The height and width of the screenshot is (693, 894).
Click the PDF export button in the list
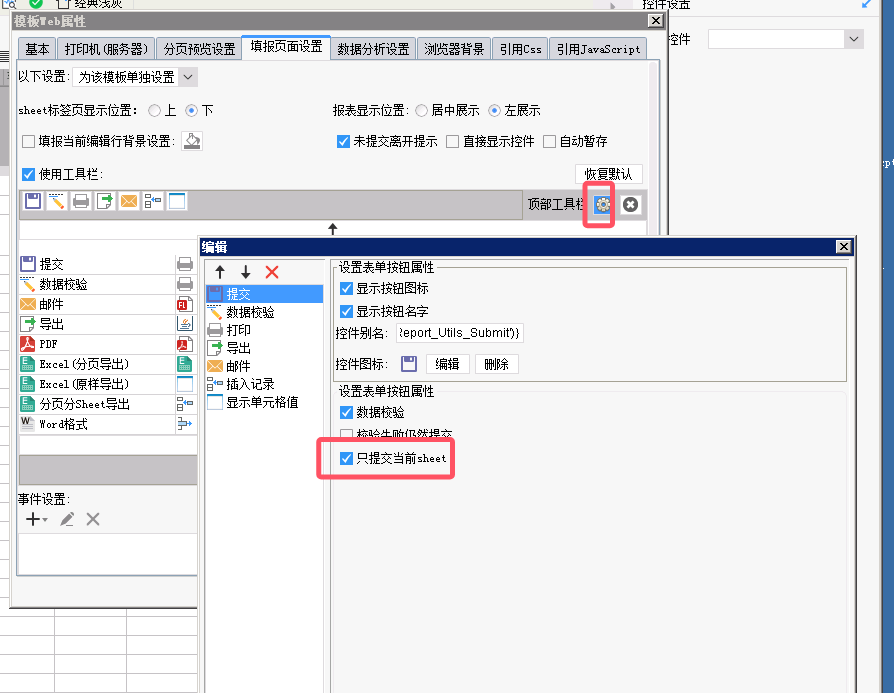[x=48, y=344]
